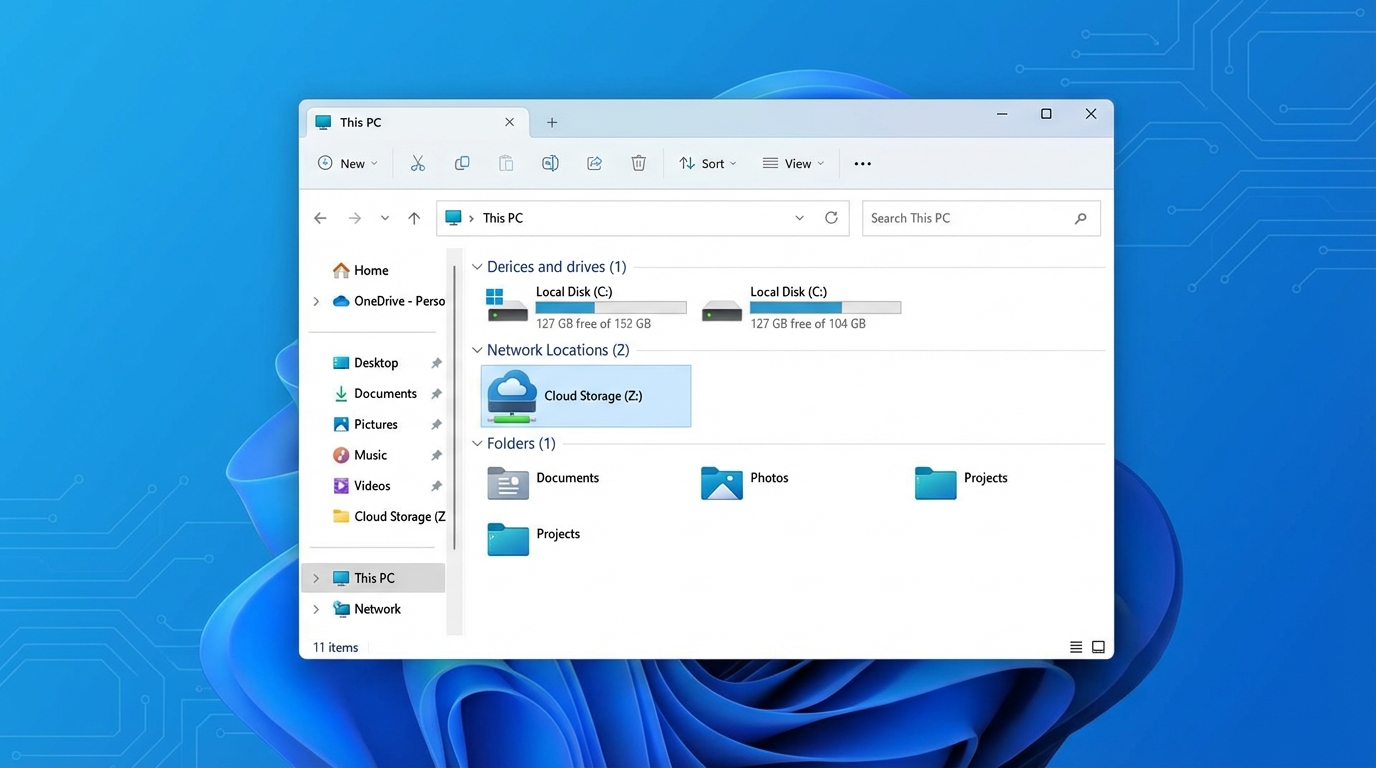Select the Cut icon in the toolbar
Screen dimensions: 1376x768
(x=417, y=162)
